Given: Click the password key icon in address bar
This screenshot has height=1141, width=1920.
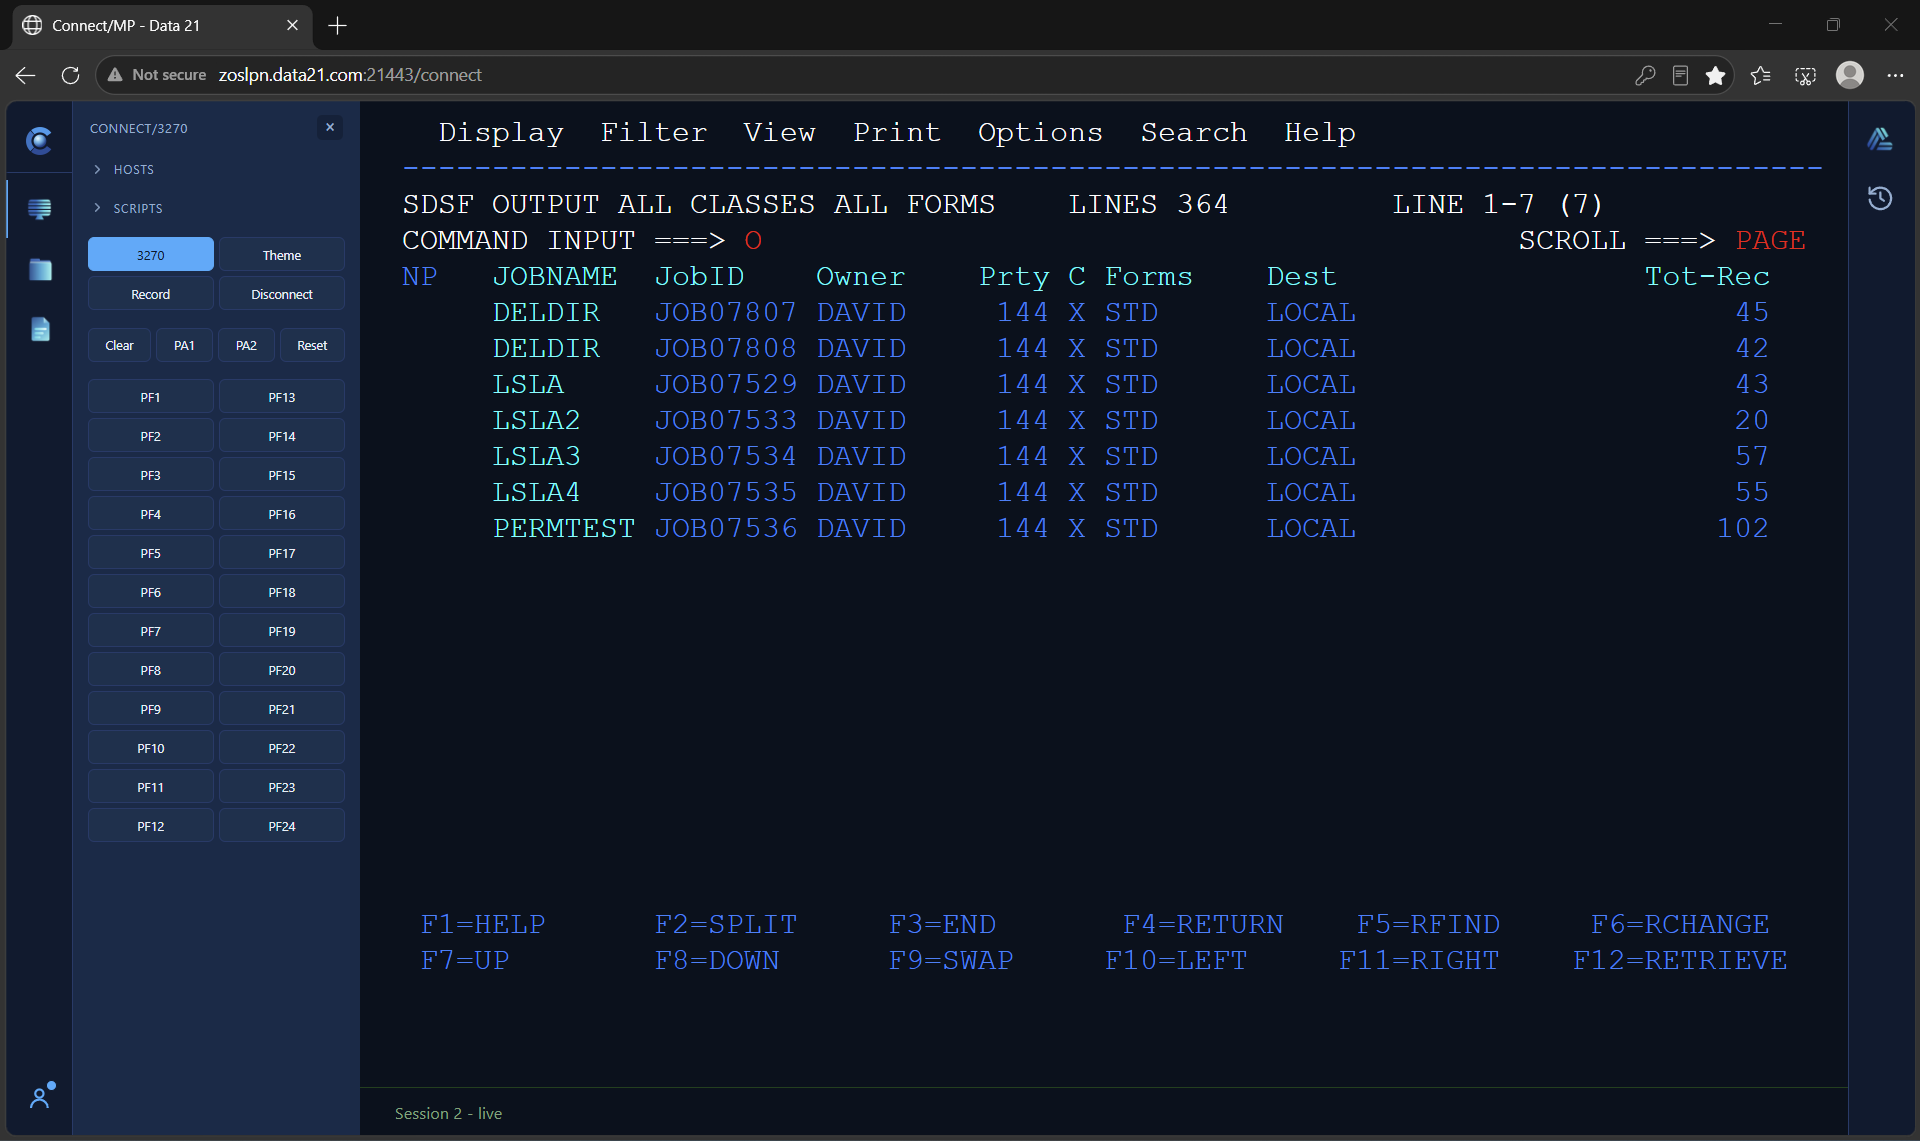Looking at the screenshot, I should pos(1645,75).
